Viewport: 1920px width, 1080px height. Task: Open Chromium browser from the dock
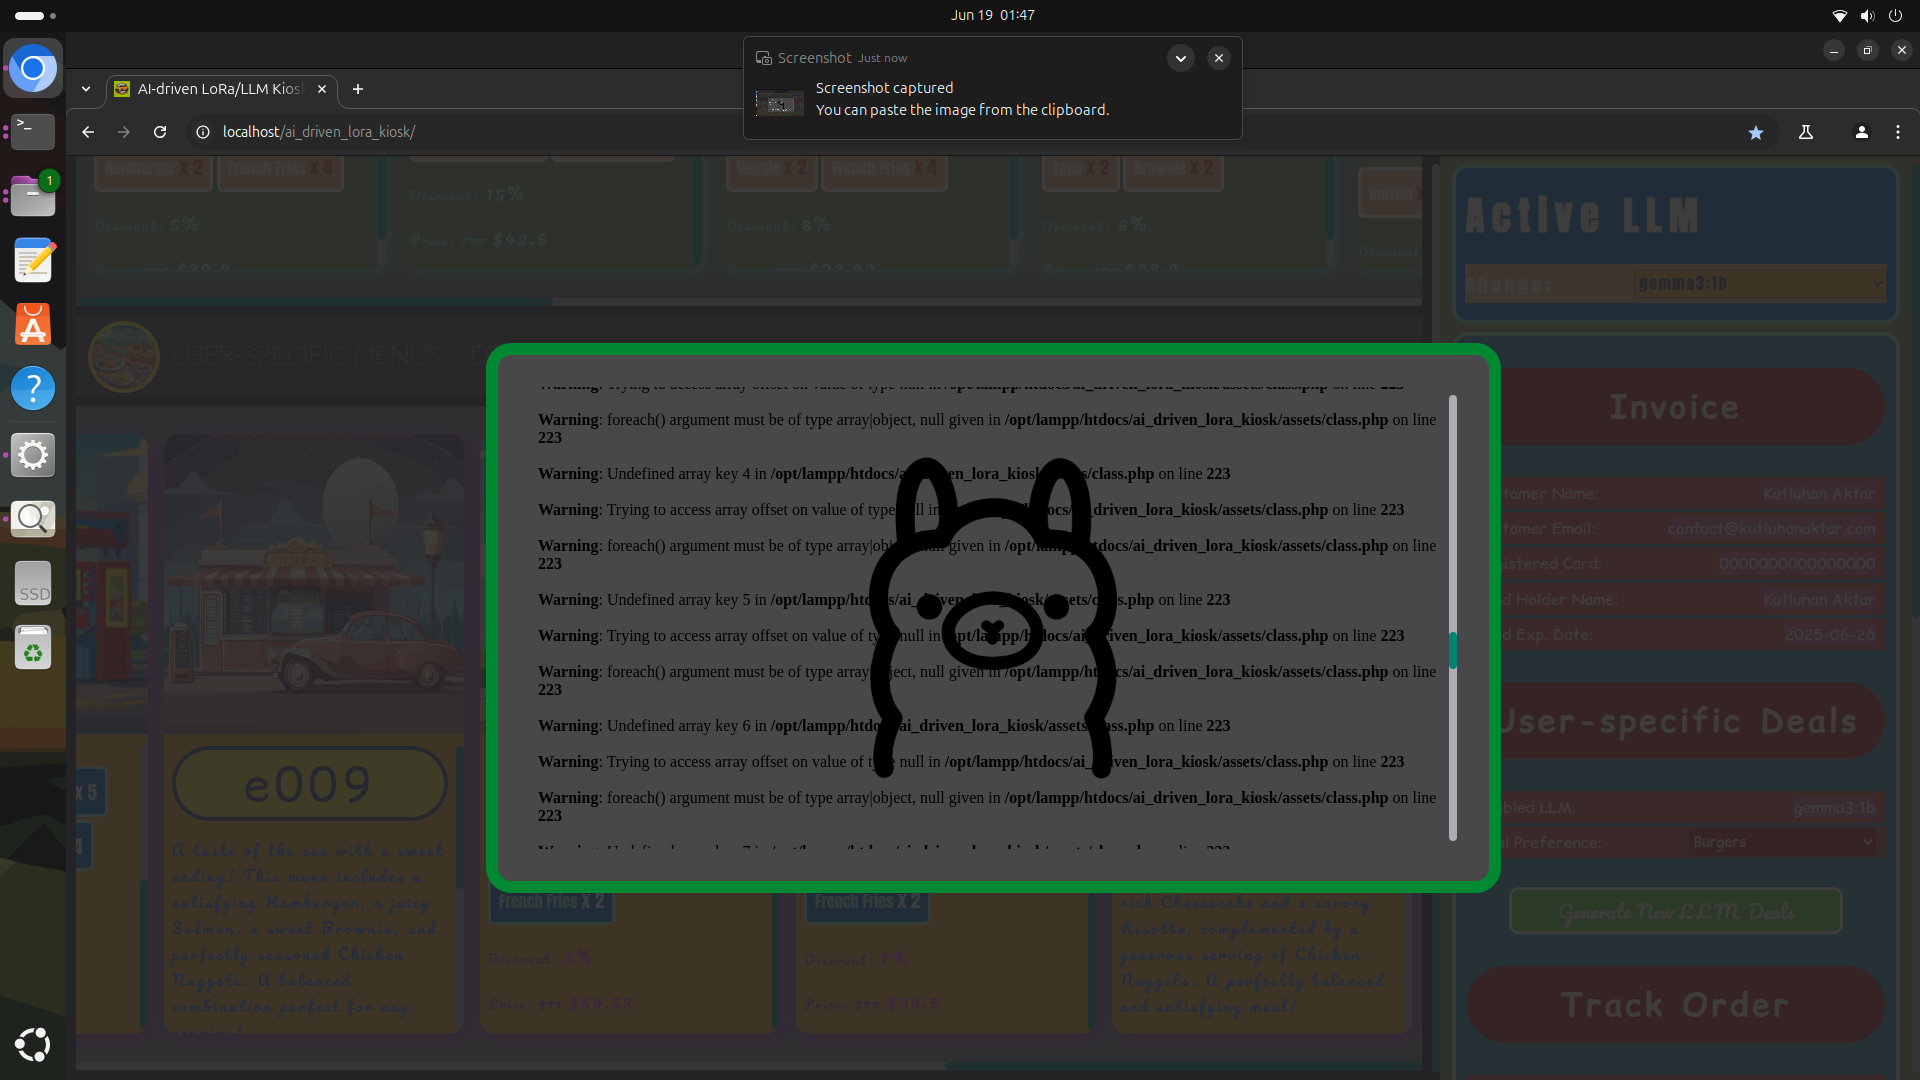point(33,68)
